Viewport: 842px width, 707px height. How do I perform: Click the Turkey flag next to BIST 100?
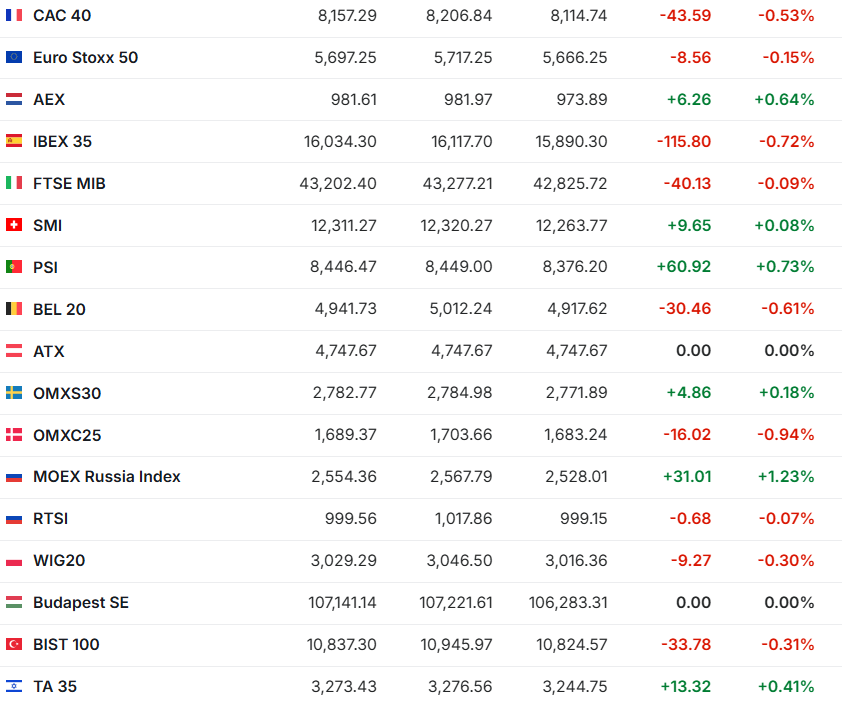point(14,645)
